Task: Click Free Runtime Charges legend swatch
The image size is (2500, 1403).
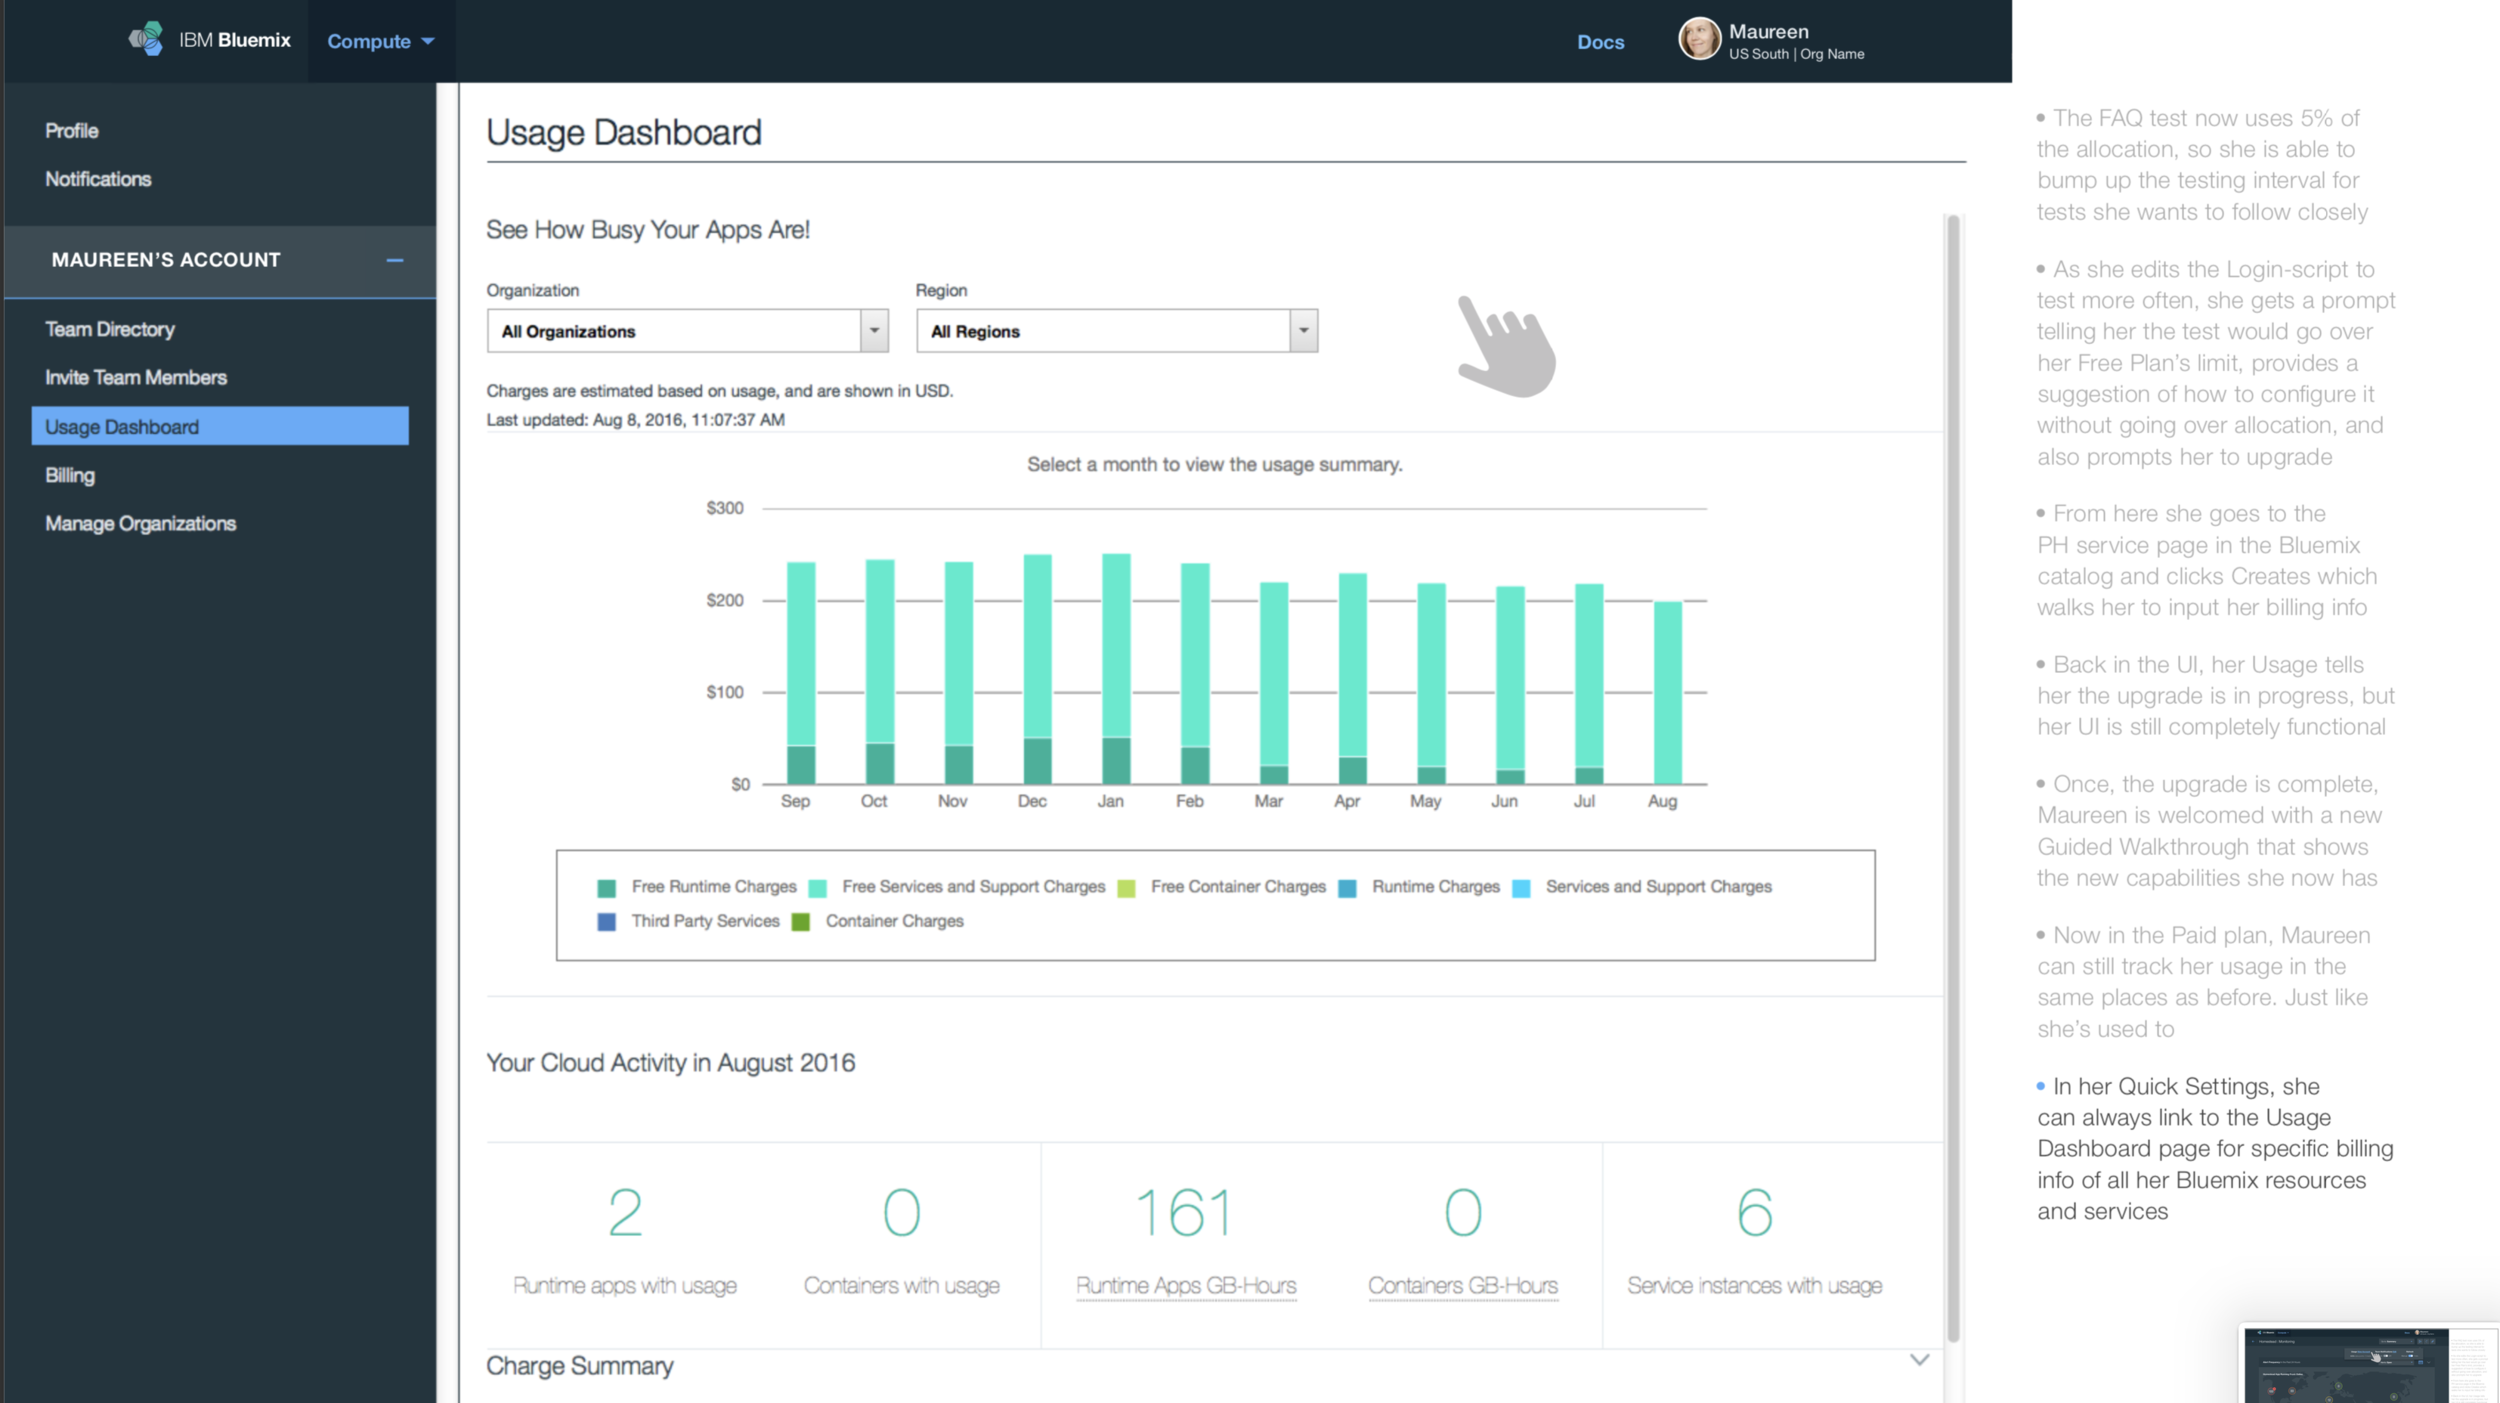Action: pos(606,888)
